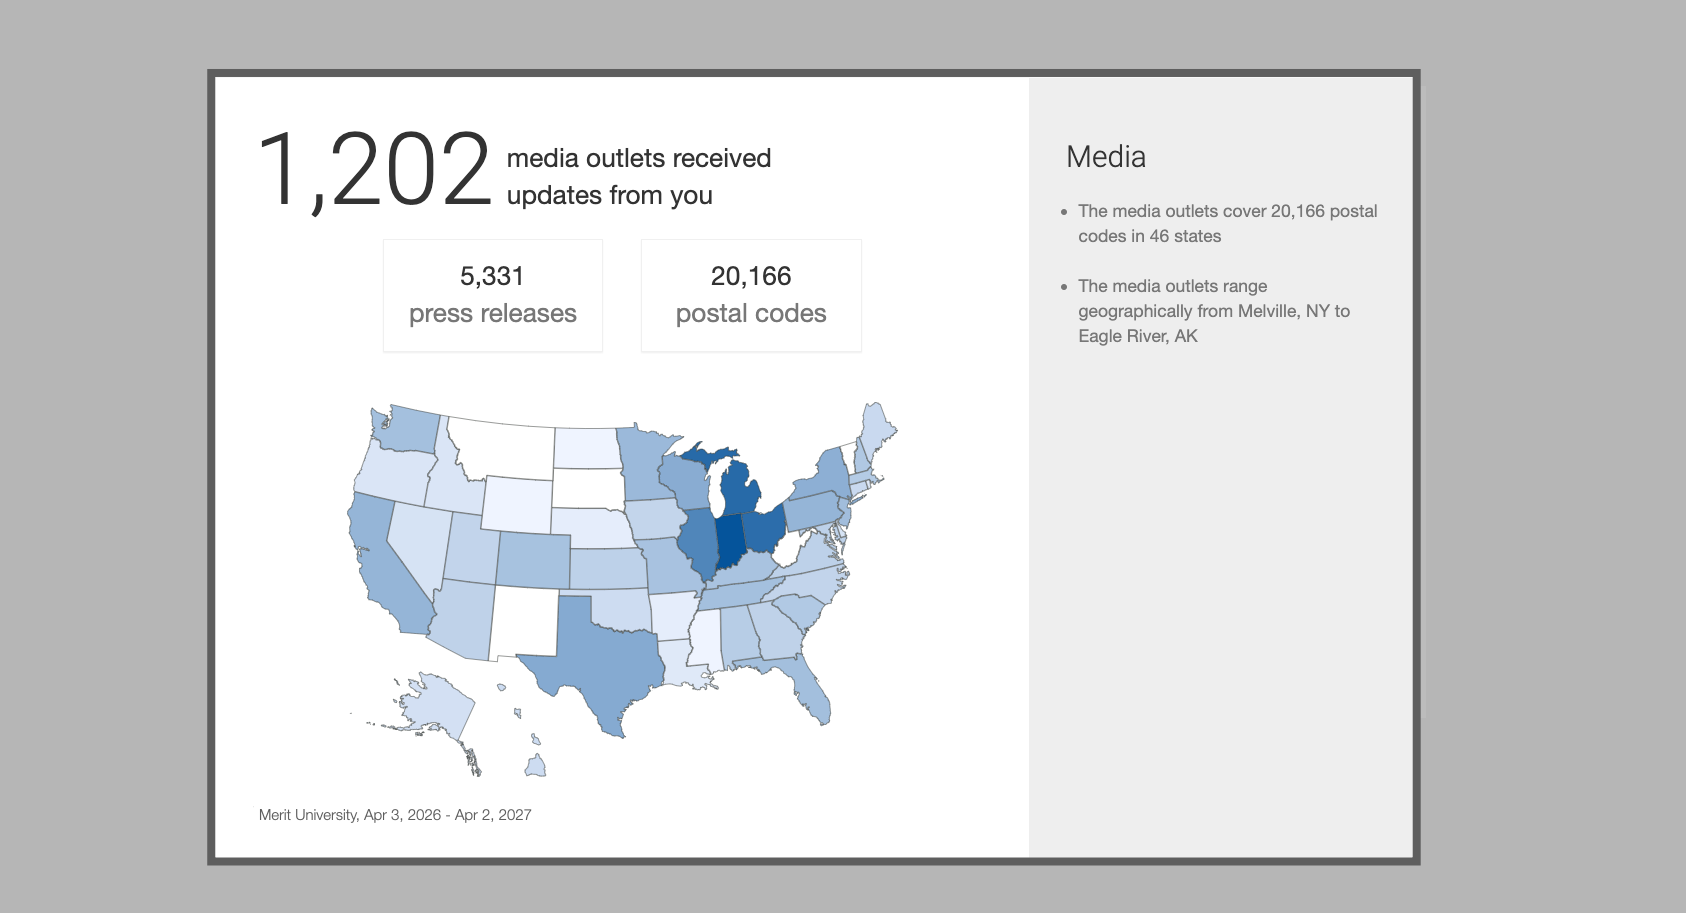Select Indiana, the darkest state on map
This screenshot has height=913, width=1686.
pyautogui.click(x=730, y=541)
